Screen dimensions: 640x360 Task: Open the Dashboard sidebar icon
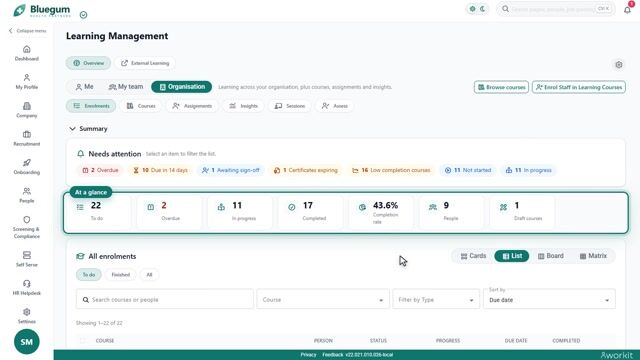27,49
